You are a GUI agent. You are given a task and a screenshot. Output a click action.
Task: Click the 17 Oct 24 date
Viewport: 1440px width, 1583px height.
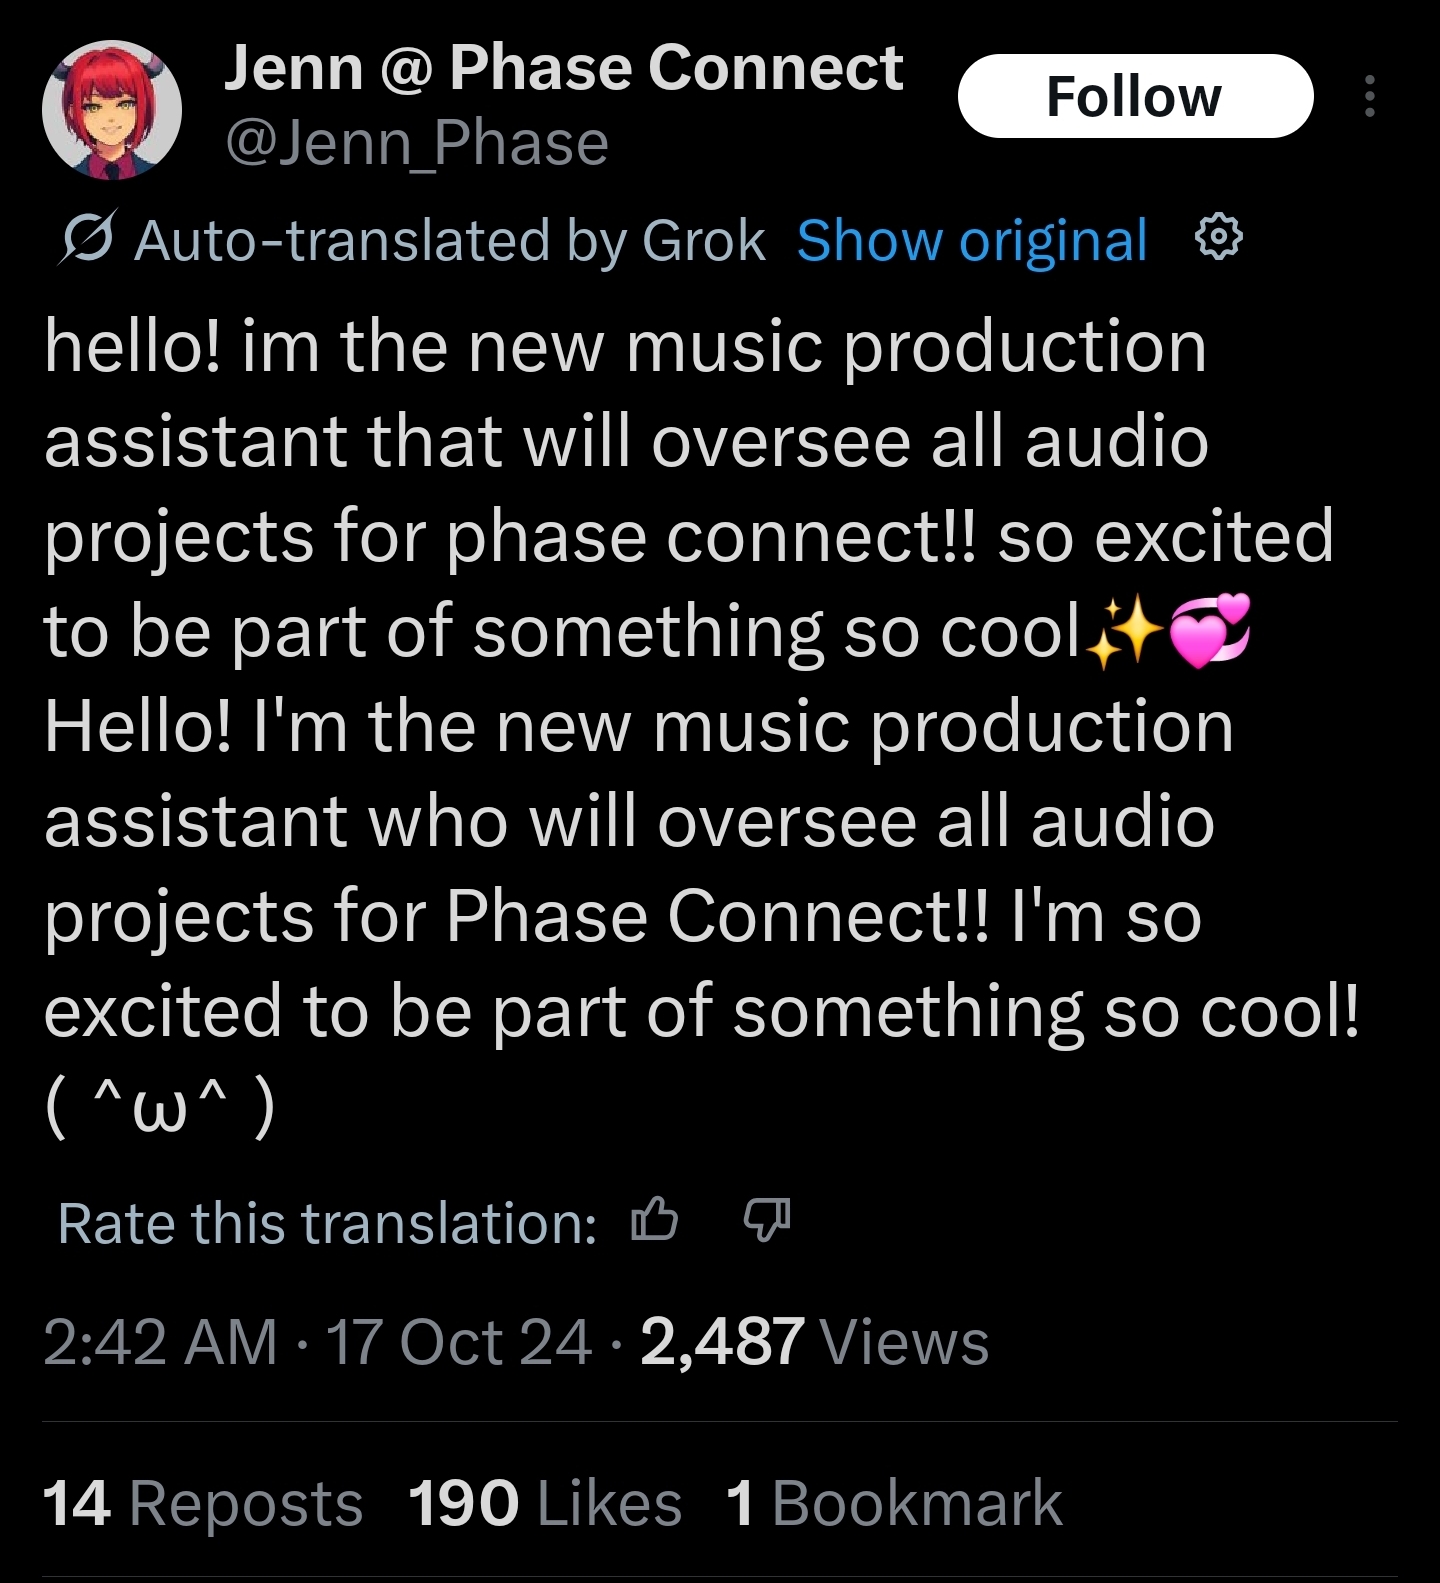pos(459,1341)
